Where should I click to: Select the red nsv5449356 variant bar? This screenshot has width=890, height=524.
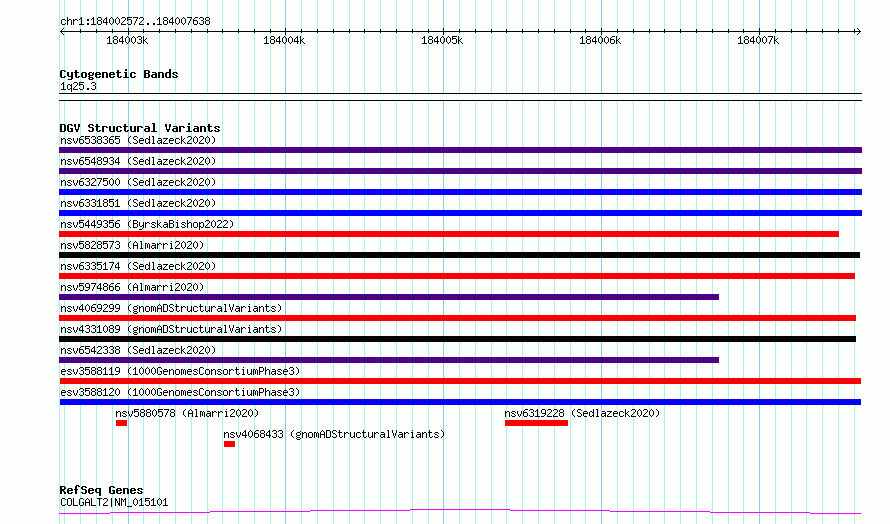click(449, 234)
